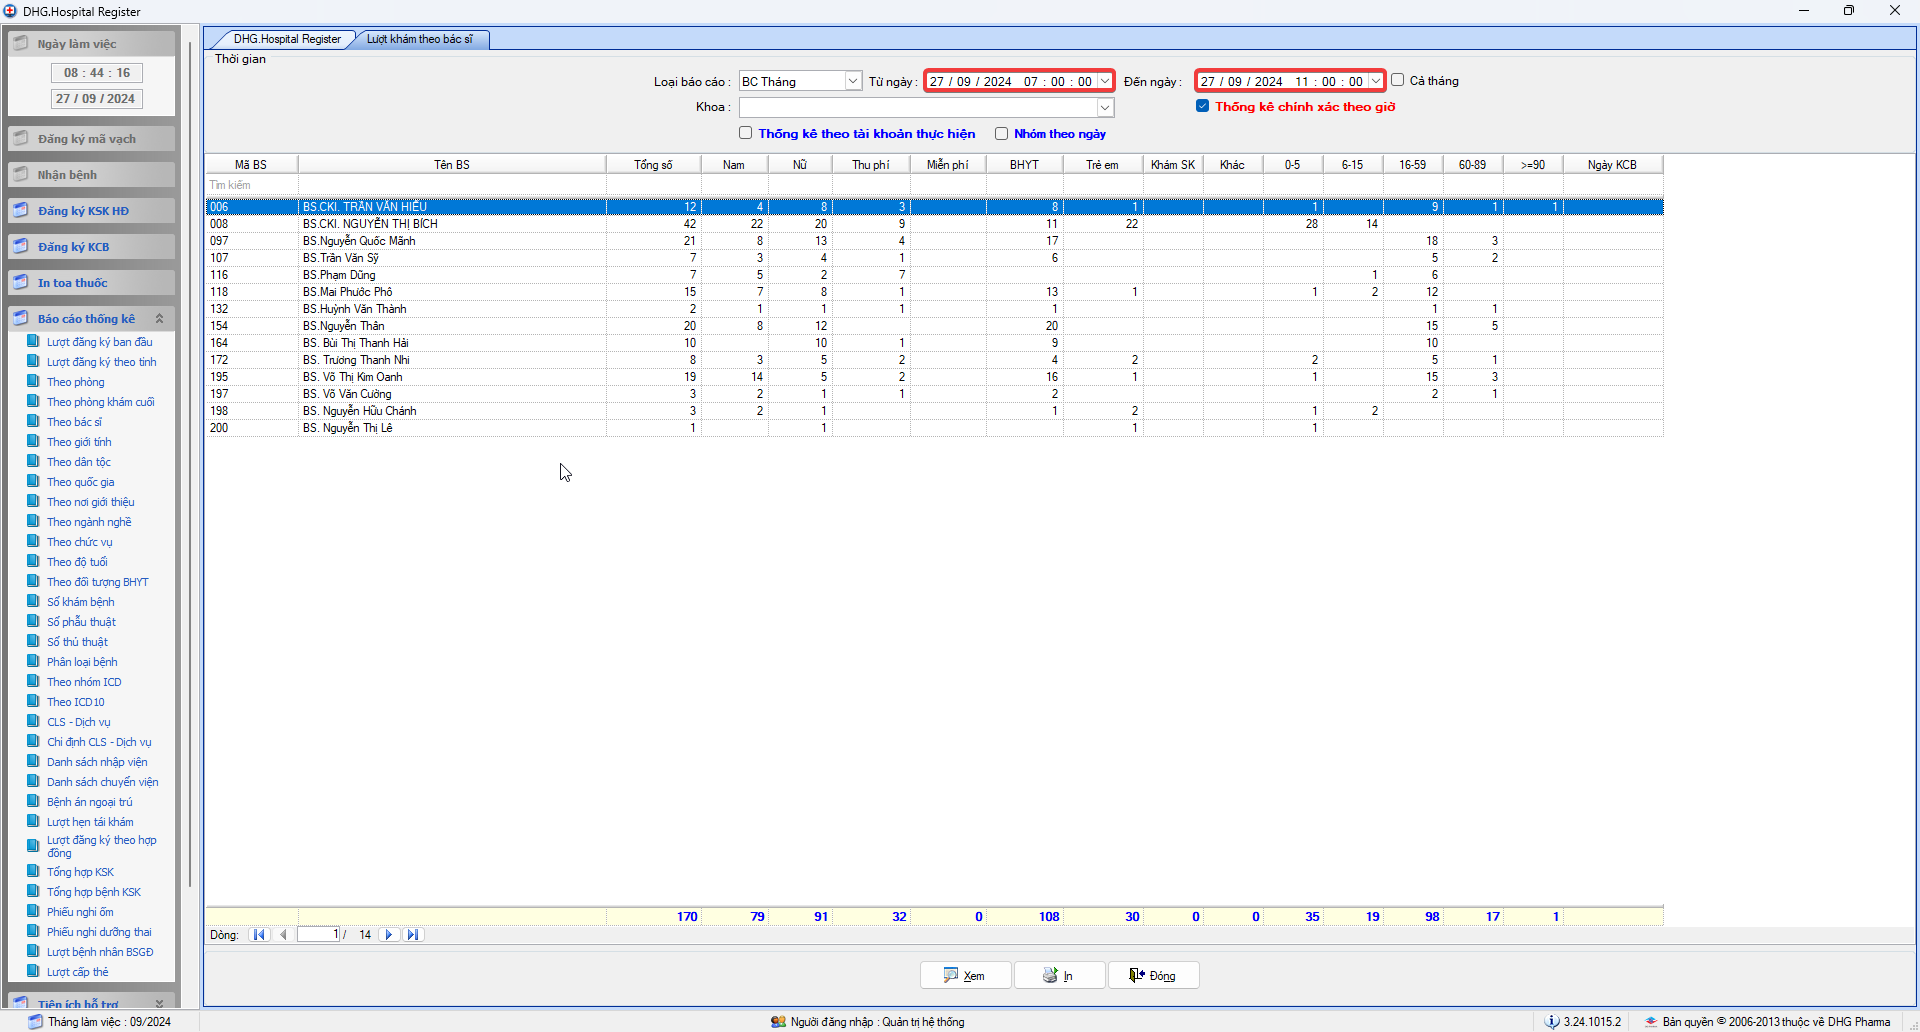Open the Bệnh án ngoại trú report
The width and height of the screenshot is (1920, 1032).
pos(89,802)
